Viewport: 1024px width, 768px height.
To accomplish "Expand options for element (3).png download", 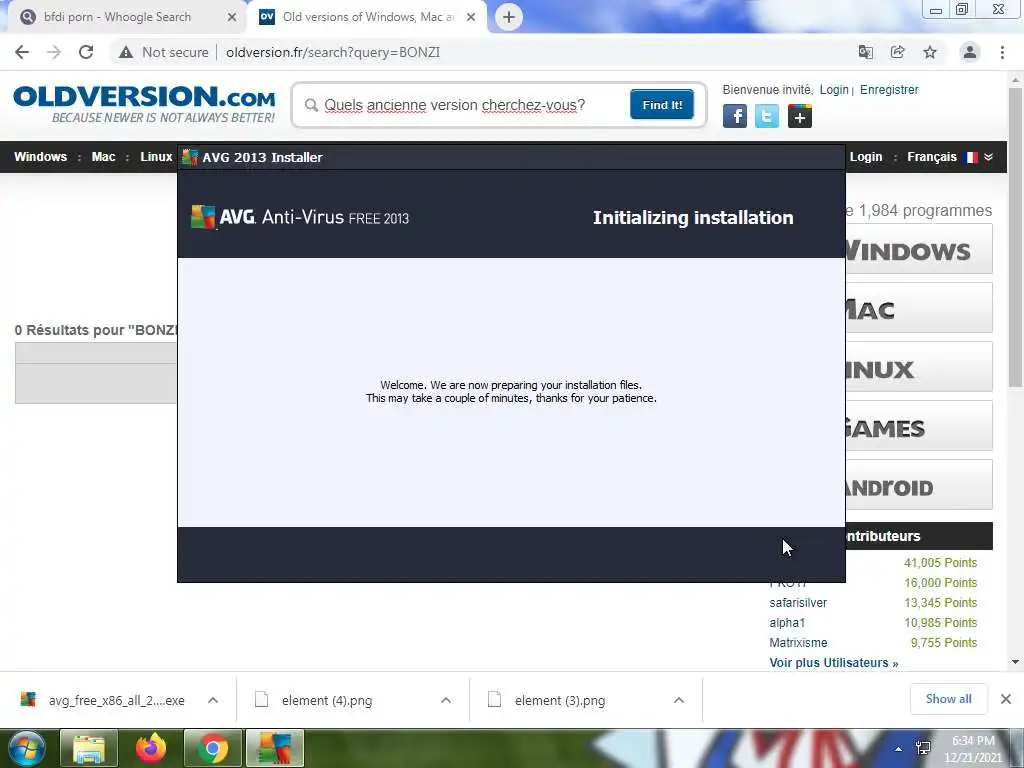I will 679,700.
